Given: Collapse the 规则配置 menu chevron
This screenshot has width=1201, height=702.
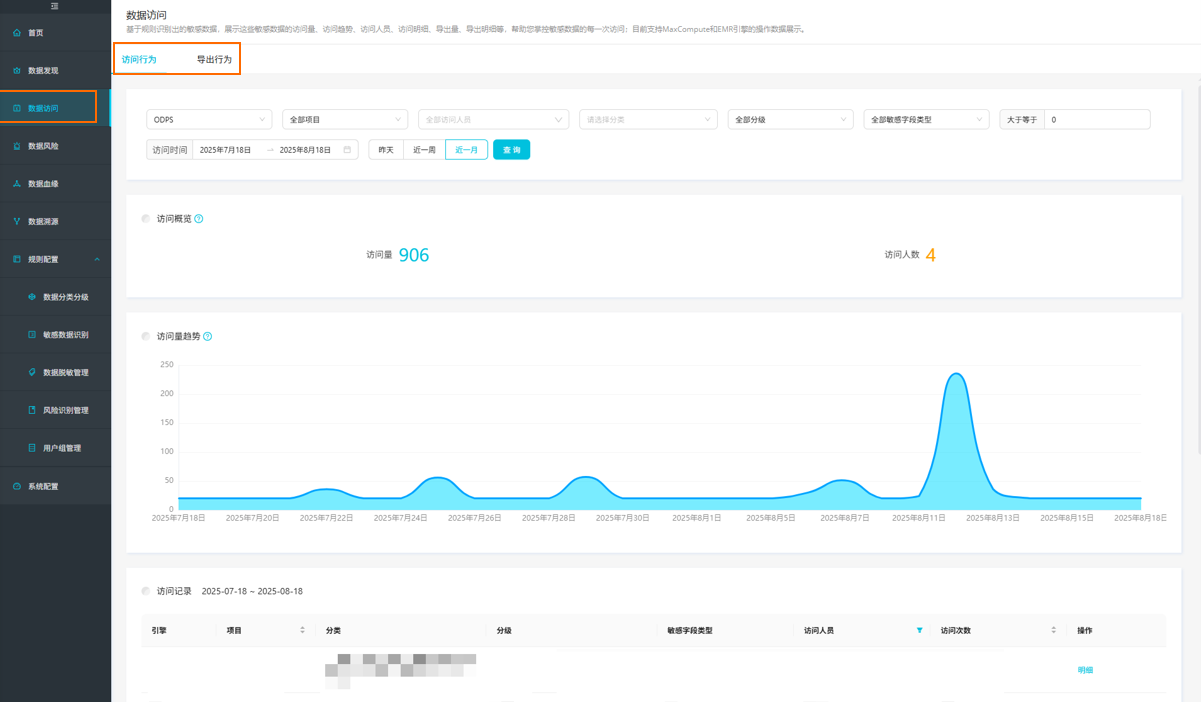Looking at the screenshot, I should click(x=97, y=259).
